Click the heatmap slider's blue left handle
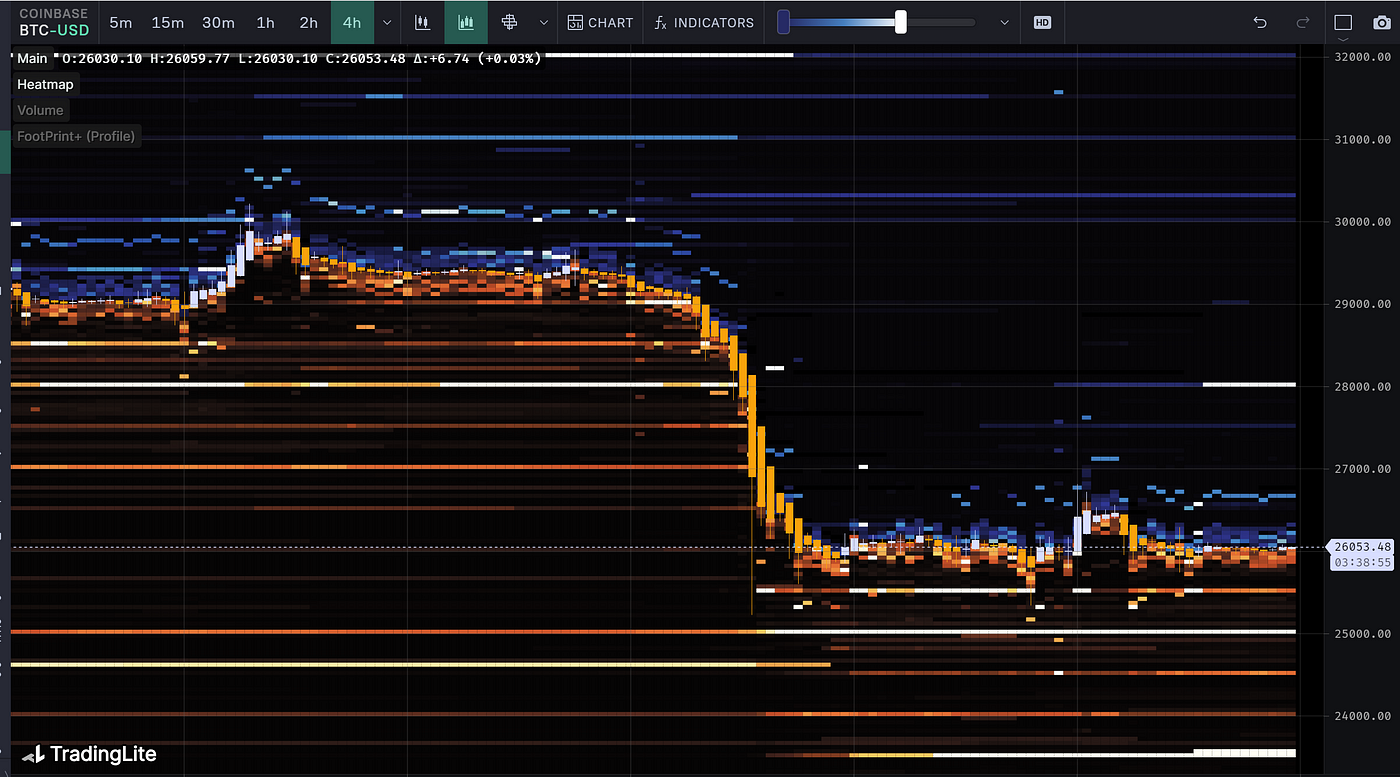 784,22
